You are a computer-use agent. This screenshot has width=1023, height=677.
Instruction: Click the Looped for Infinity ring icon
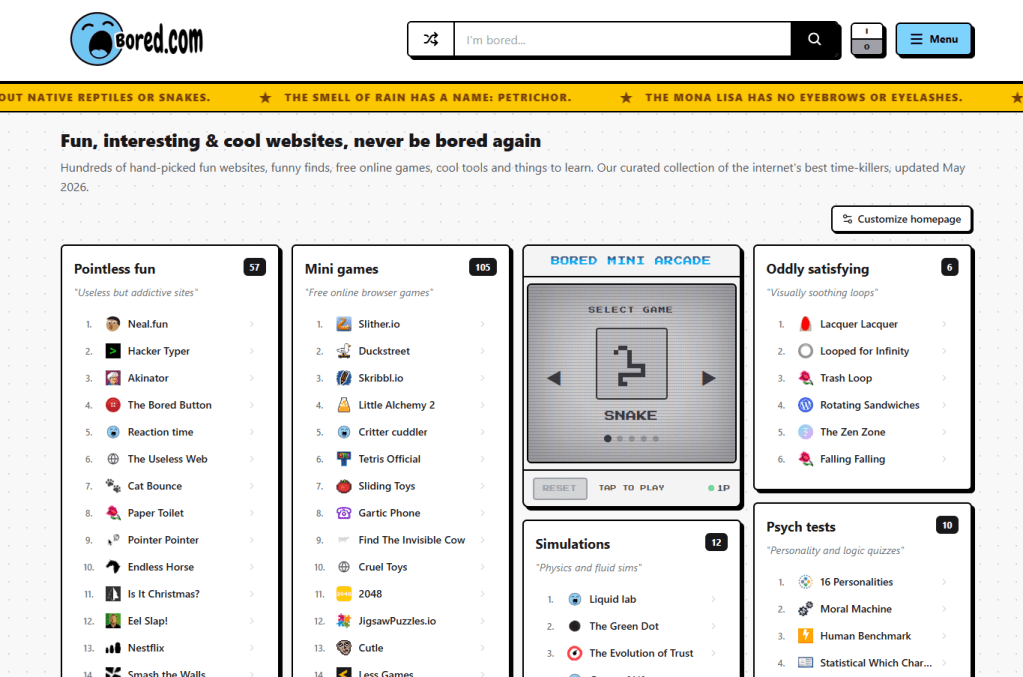coord(806,351)
